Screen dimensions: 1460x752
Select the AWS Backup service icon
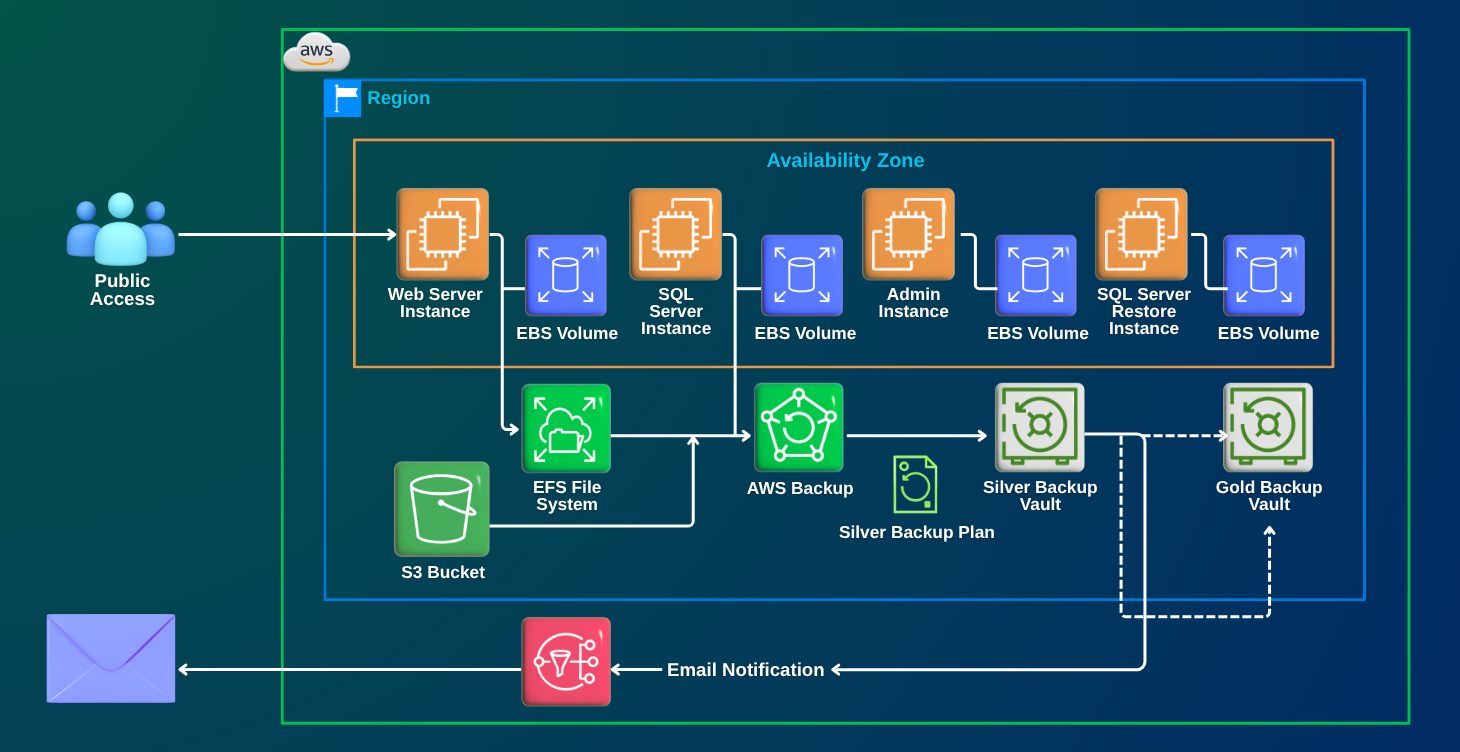[x=799, y=428]
